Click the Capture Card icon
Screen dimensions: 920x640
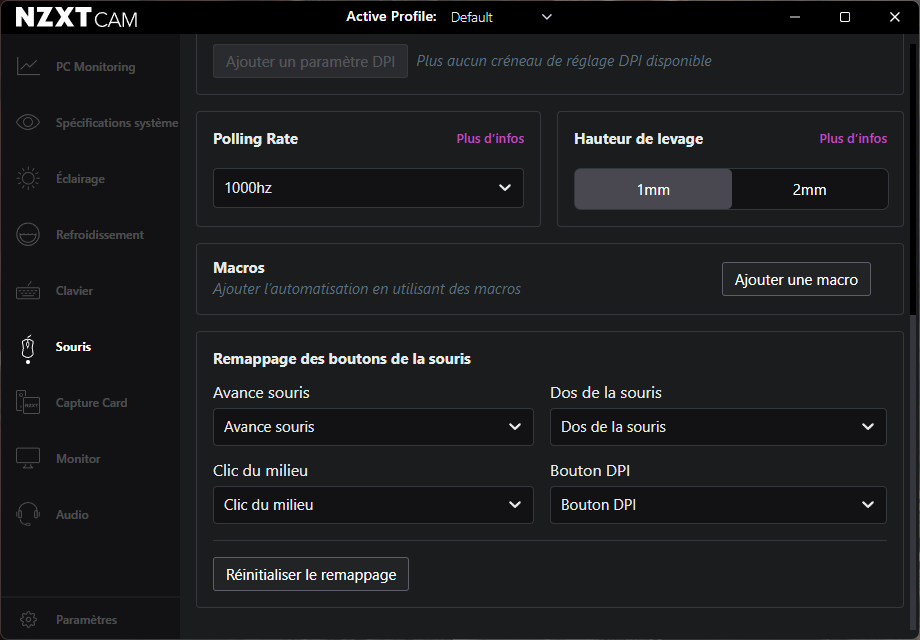click(28, 403)
